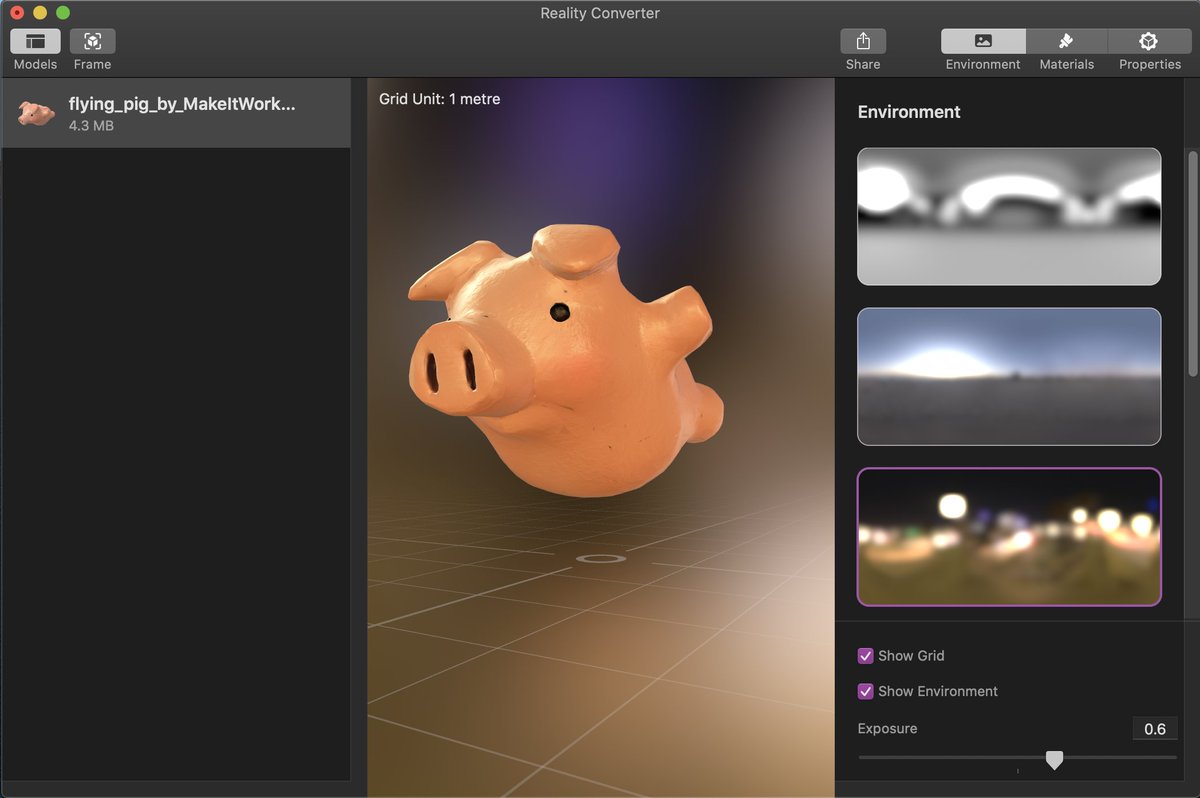Disable the Show Environment checkbox
The height and width of the screenshot is (798, 1200).
(x=866, y=691)
